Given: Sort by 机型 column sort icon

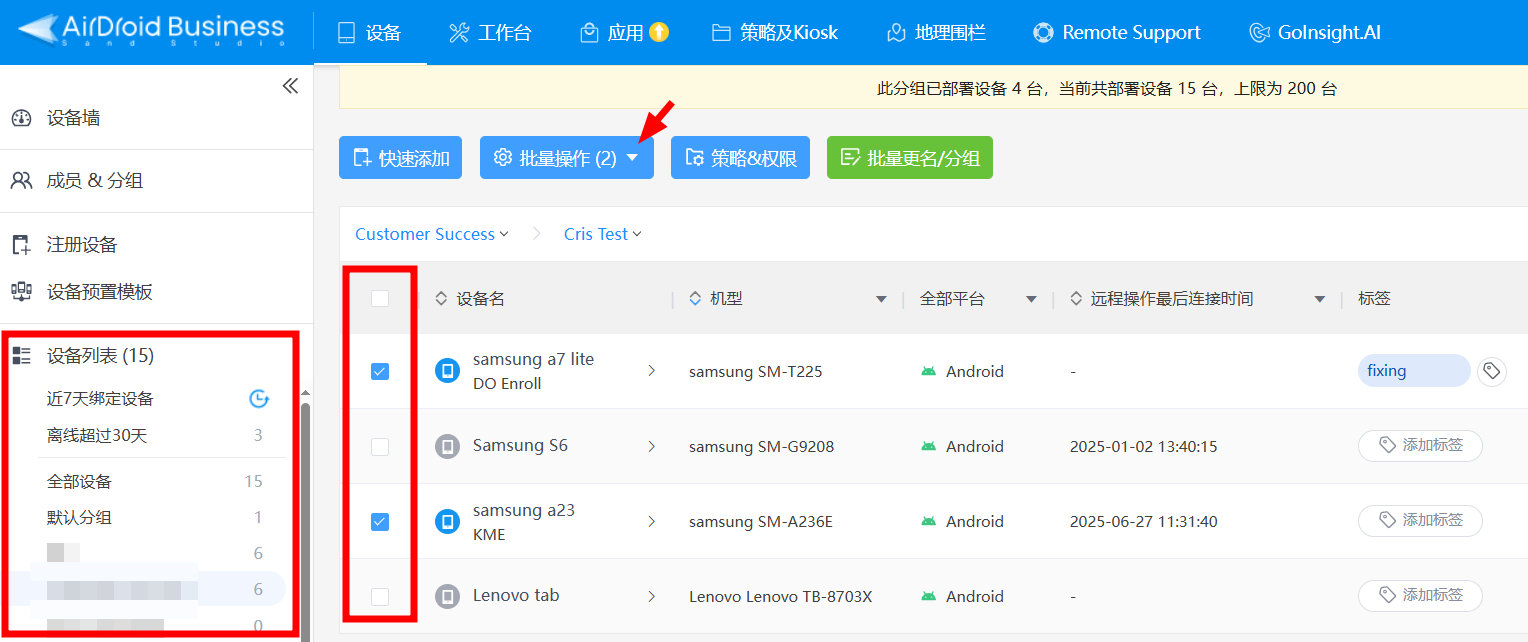Looking at the screenshot, I should click(x=695, y=299).
